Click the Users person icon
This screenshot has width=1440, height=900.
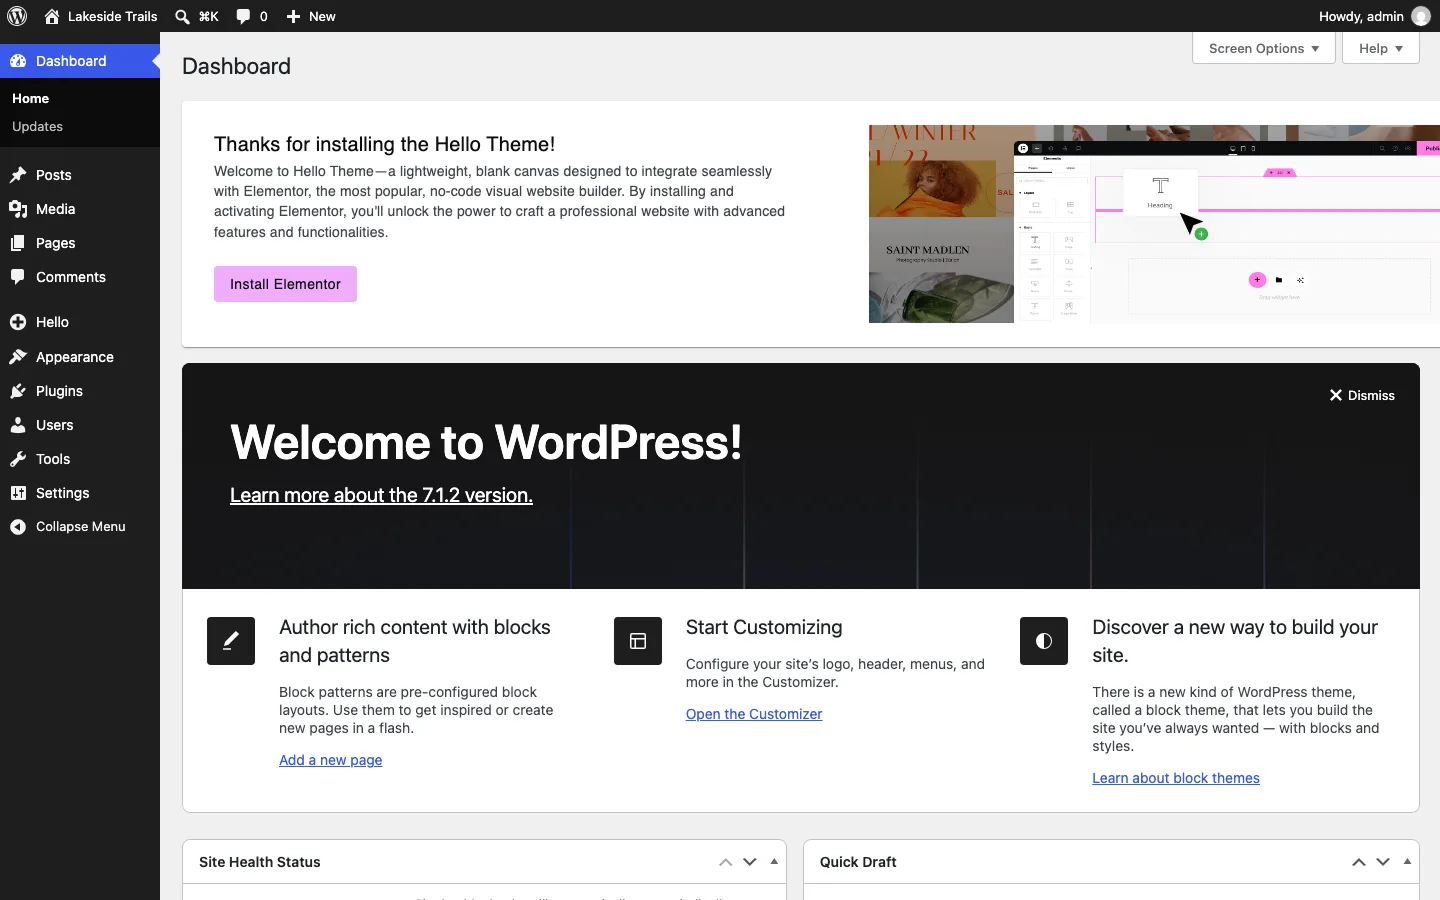pyautogui.click(x=18, y=425)
